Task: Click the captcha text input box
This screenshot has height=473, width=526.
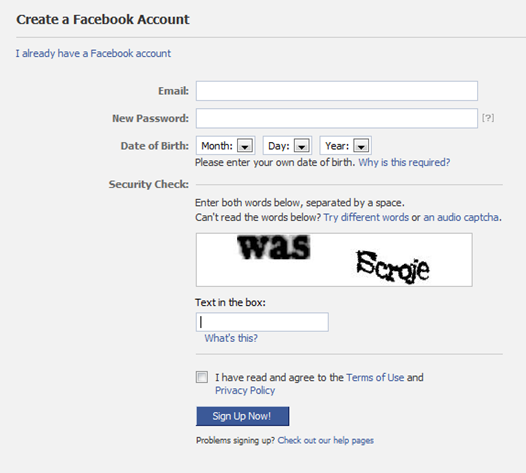Action: (x=262, y=322)
